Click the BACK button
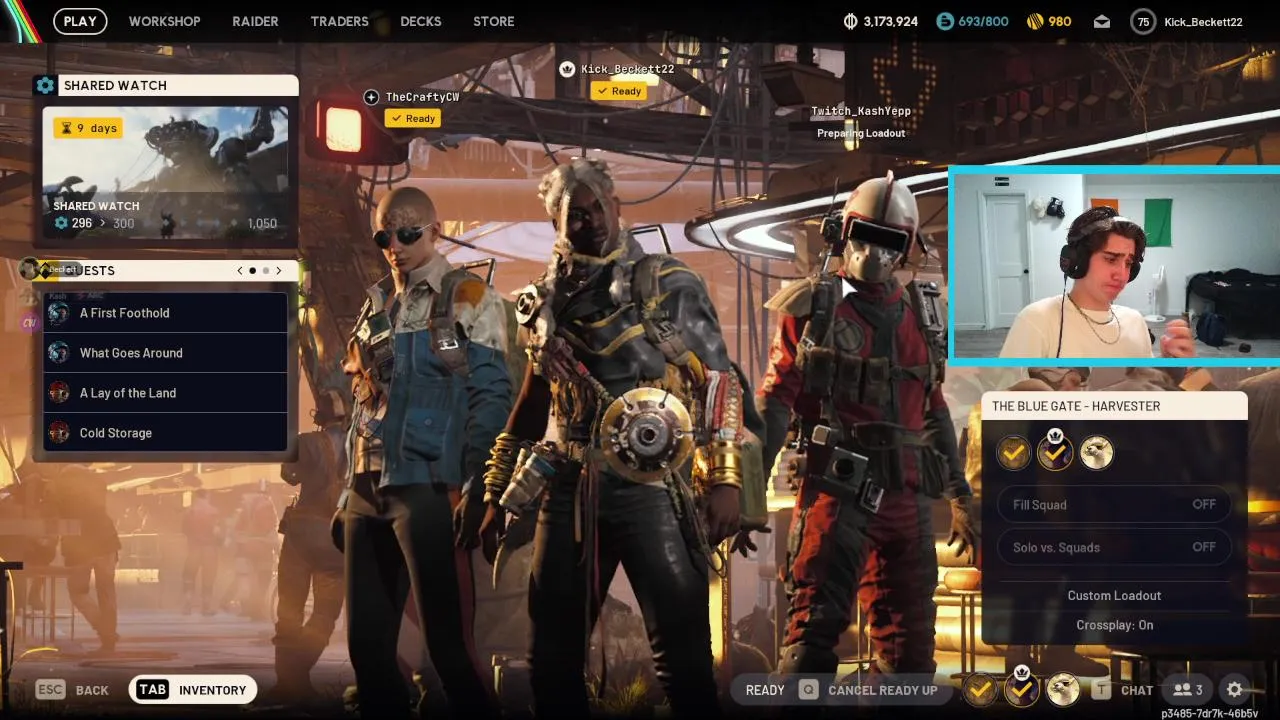1280x720 pixels. 92,690
